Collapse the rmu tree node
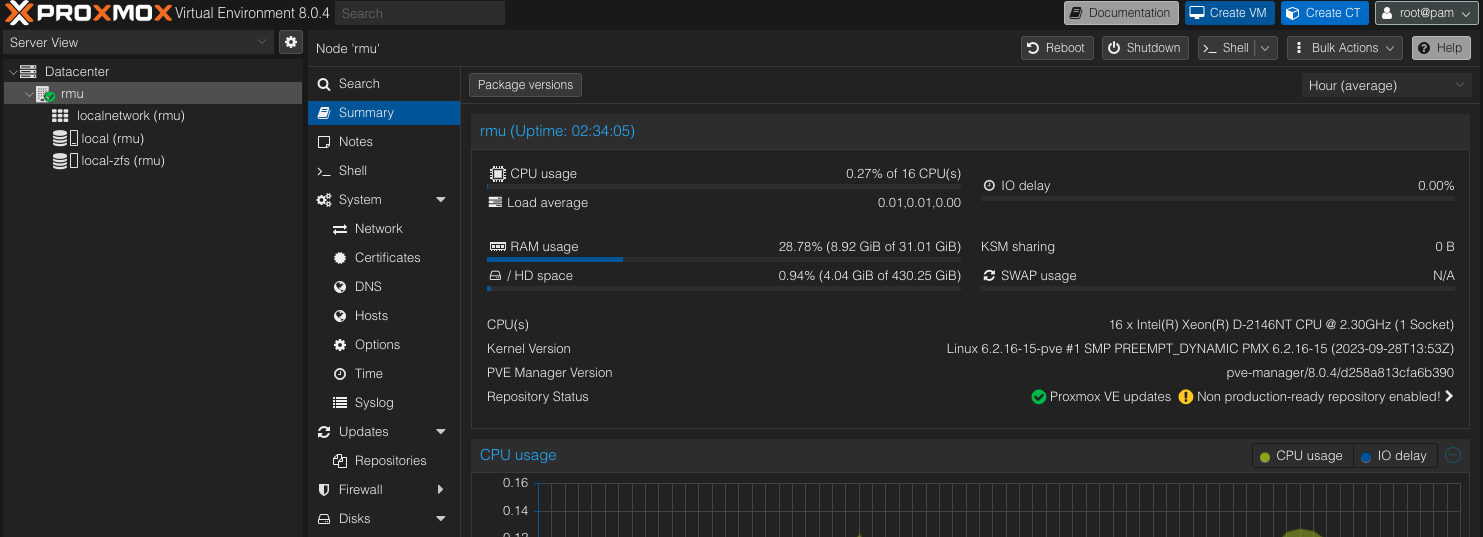This screenshot has height=537, width=1483. 29,94
